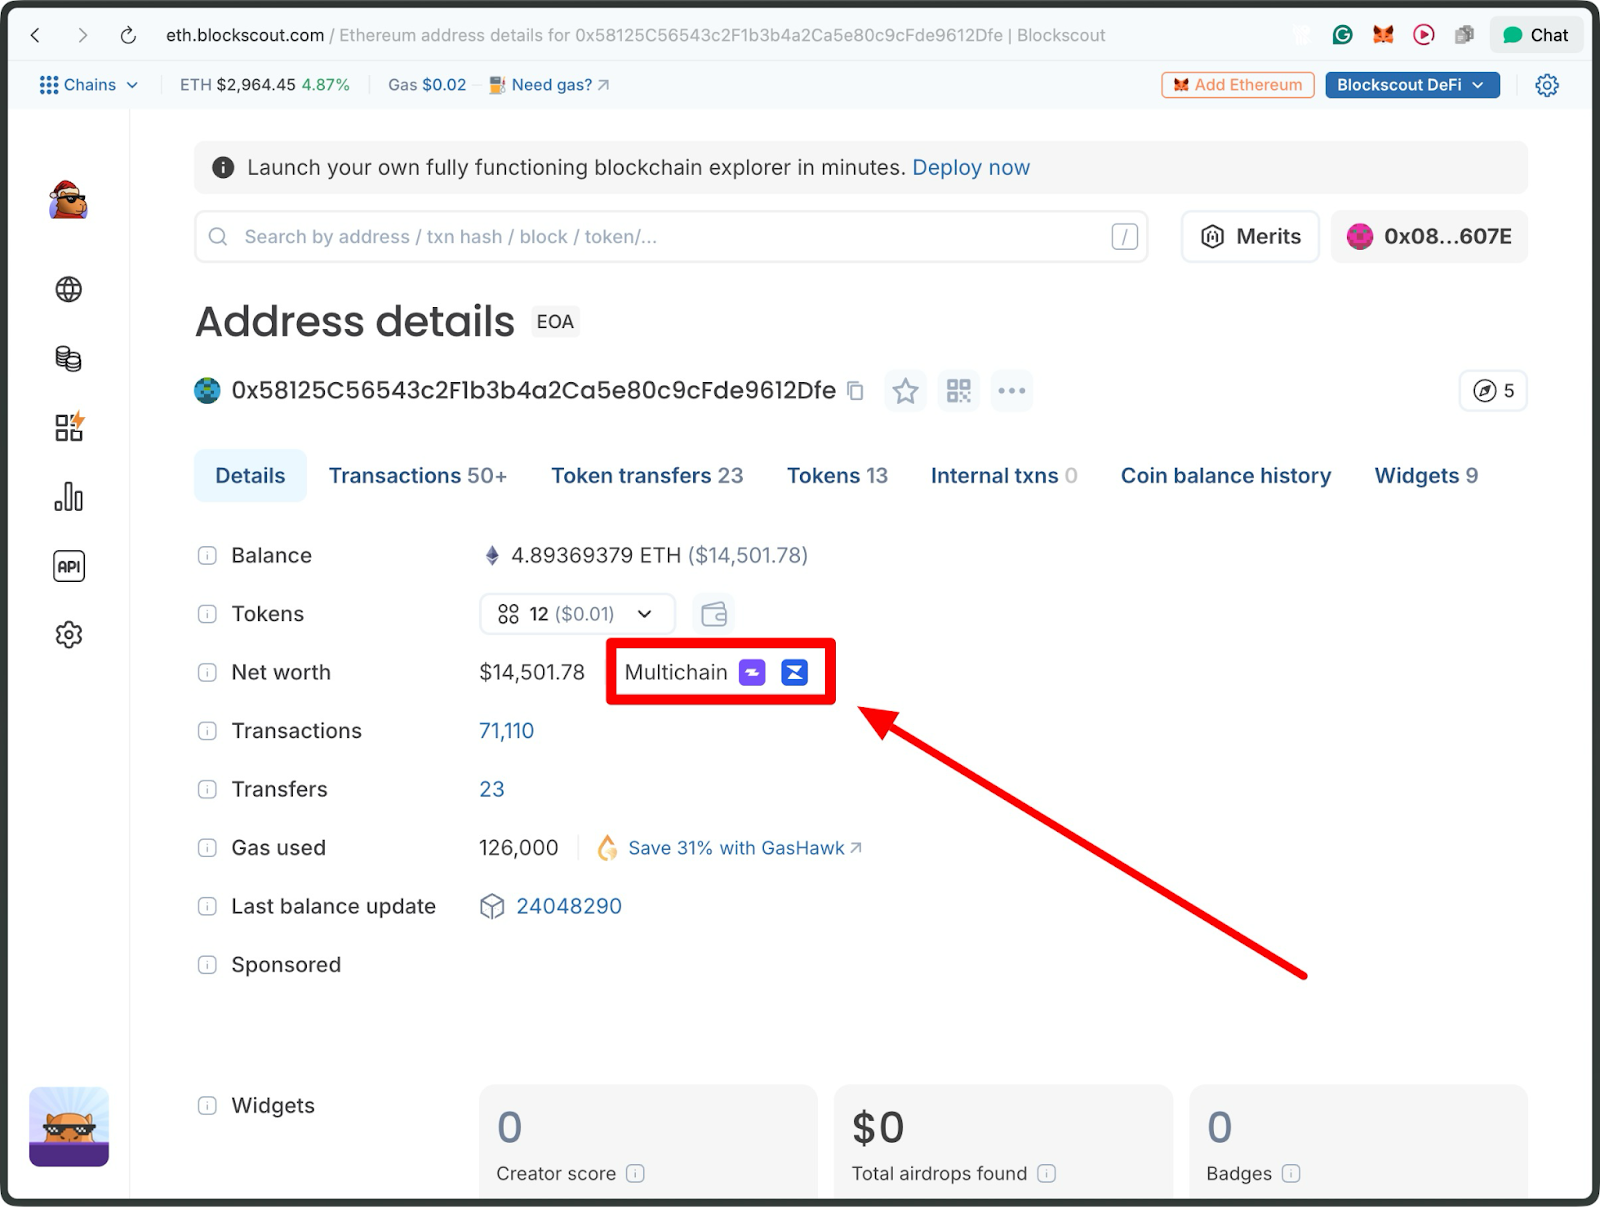This screenshot has height=1207, width=1600.
Task: Open the Zerion multichain portfolio icon
Action: point(794,672)
